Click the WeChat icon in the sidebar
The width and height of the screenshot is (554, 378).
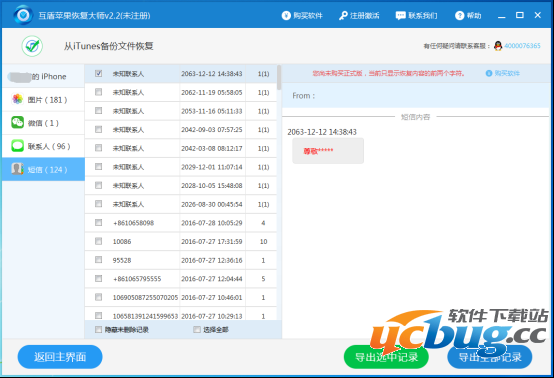[17, 123]
